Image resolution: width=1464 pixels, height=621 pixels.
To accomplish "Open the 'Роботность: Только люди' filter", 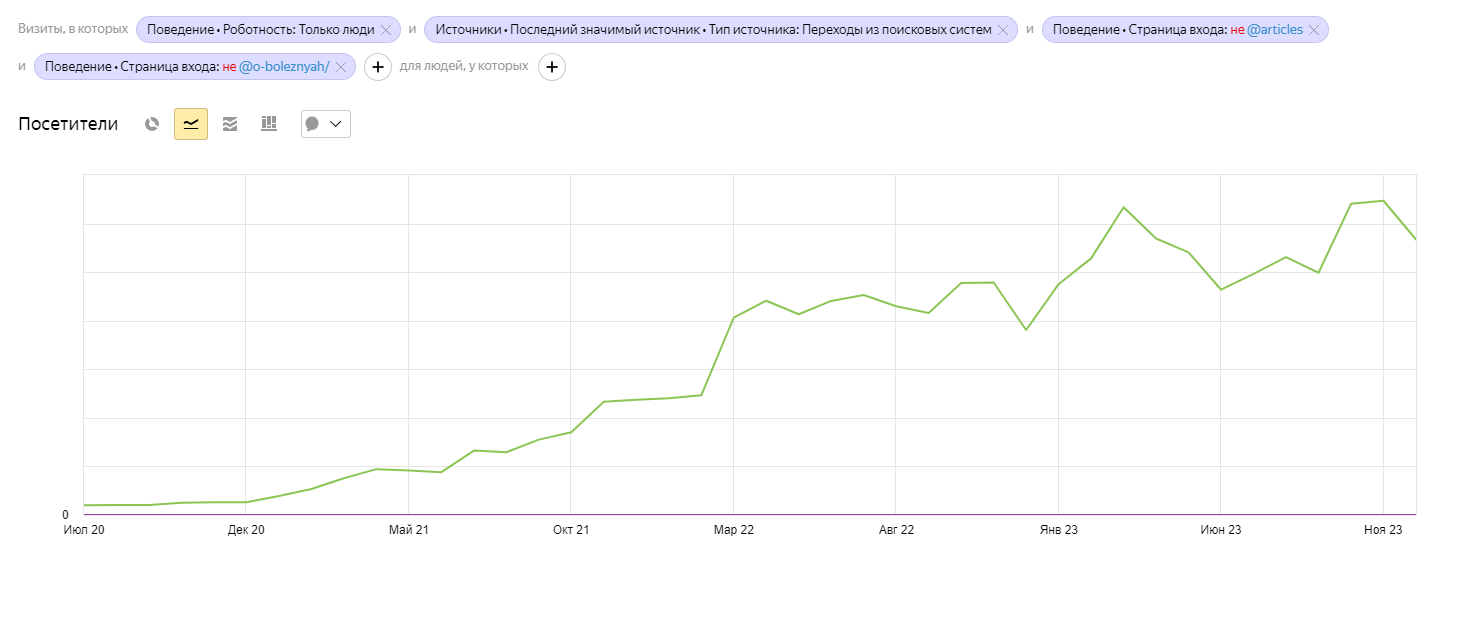I will click(260, 30).
